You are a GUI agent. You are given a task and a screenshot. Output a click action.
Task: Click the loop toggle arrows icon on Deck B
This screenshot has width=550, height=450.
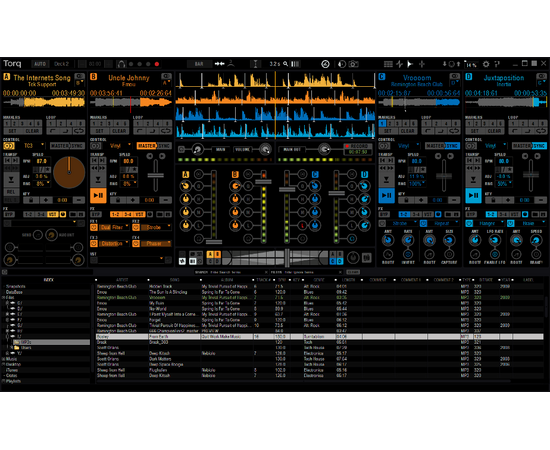166,131
